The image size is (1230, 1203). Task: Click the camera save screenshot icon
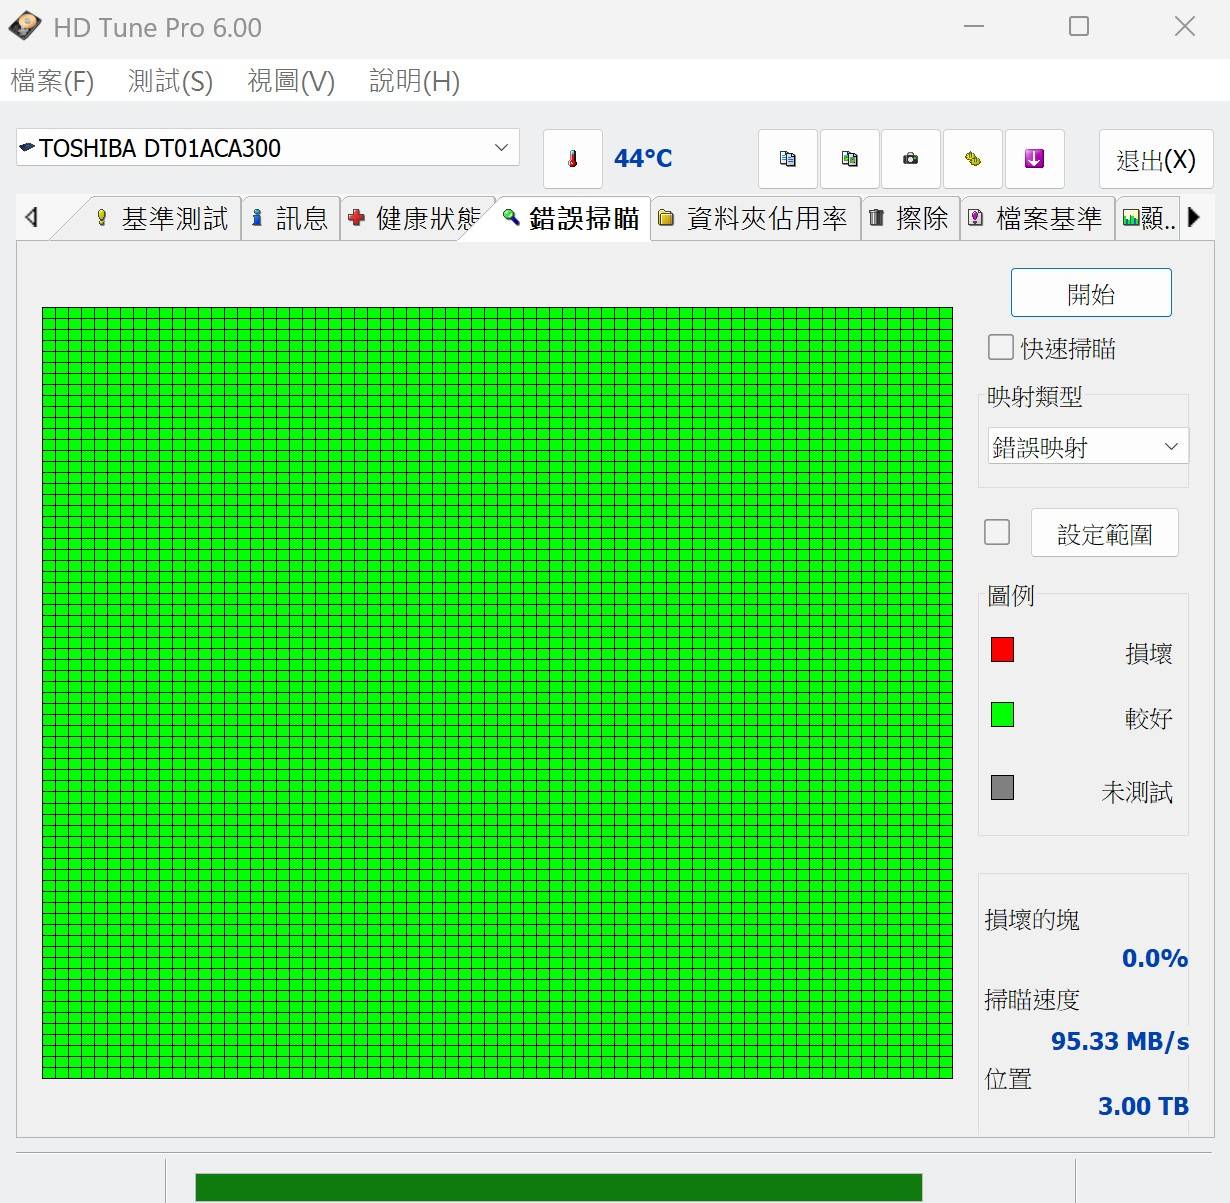tap(910, 159)
